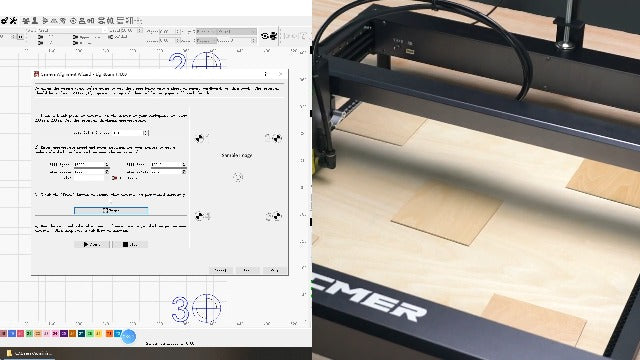Click the Speed field in step 2

click(x=92, y=164)
